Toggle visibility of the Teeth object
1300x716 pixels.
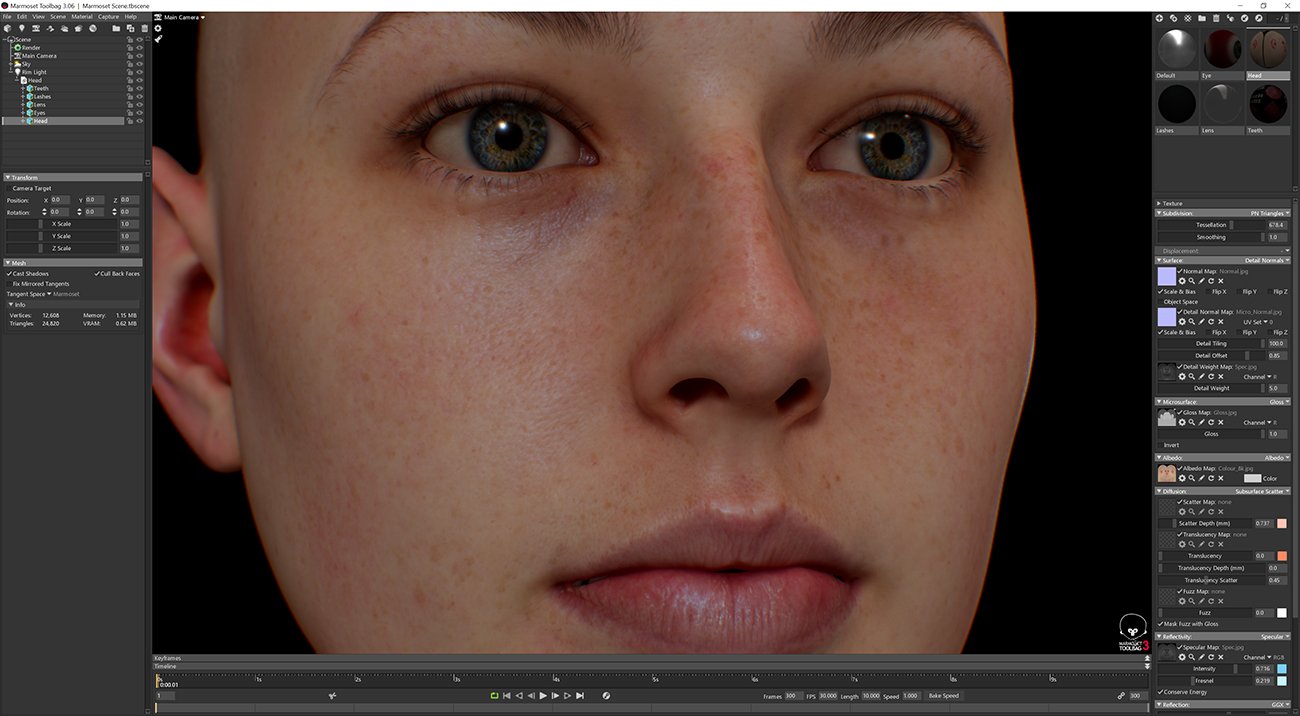(140, 89)
